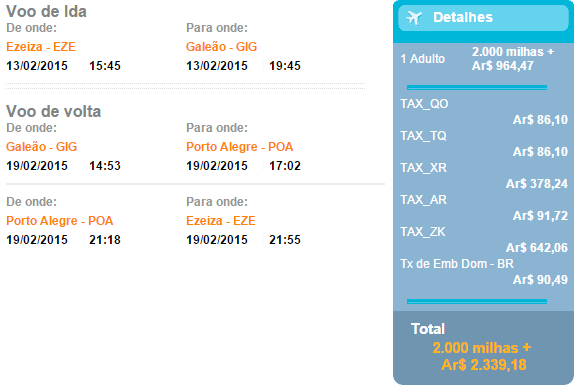575x385 pixels.
Task: Click the Voo de Ida heading
Action: pos(46,11)
